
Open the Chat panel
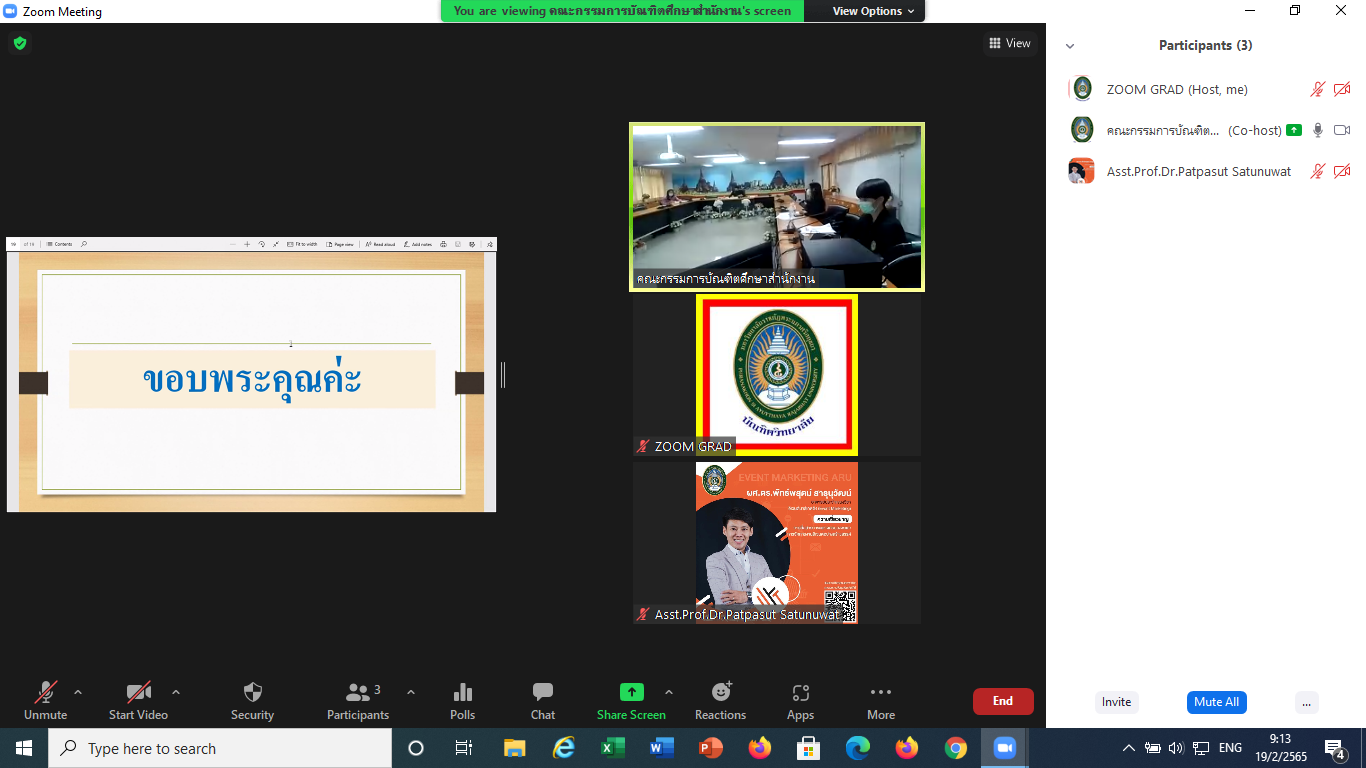tap(543, 700)
